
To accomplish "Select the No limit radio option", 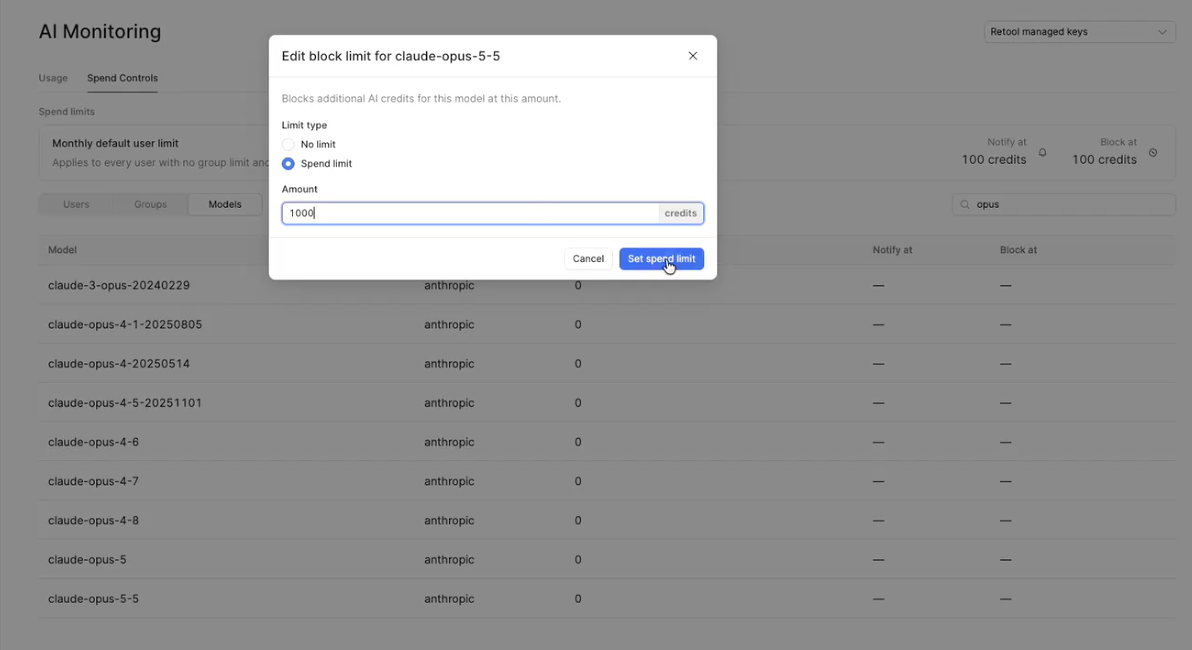I will 288,144.
